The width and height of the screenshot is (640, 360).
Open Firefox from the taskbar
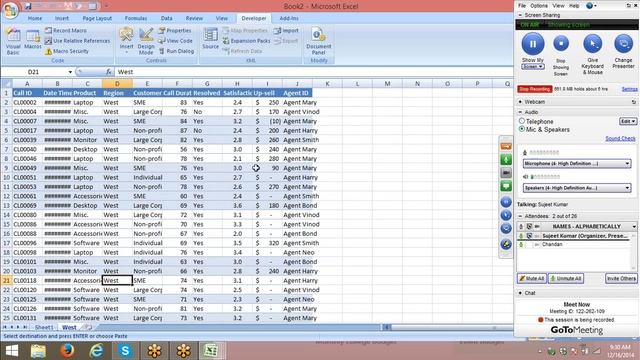click(x=67, y=351)
